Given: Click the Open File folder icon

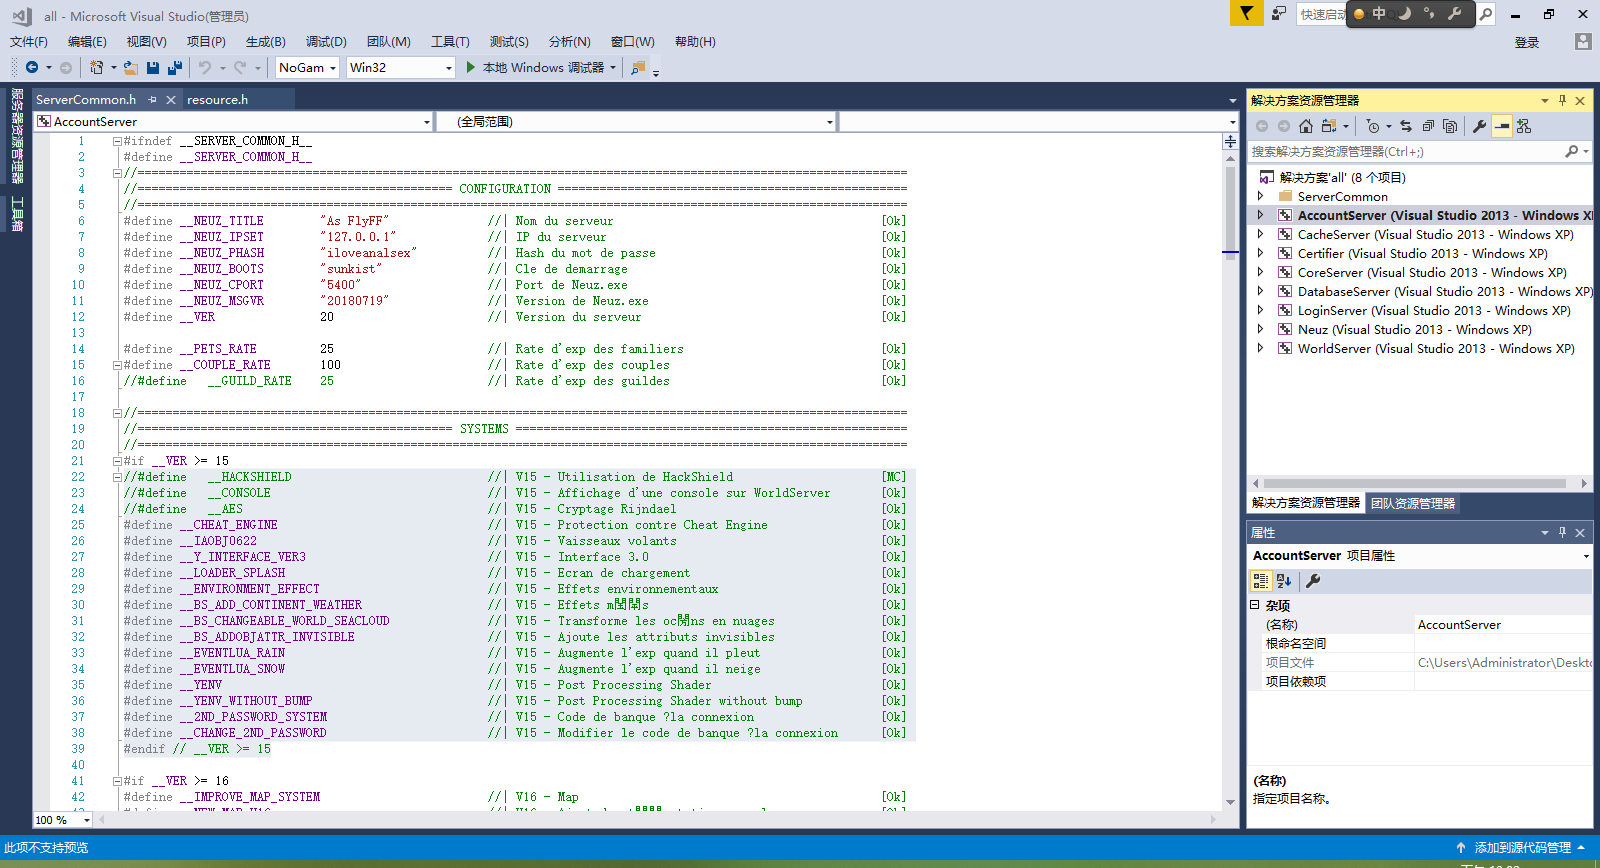Looking at the screenshot, I should pyautogui.click(x=130, y=68).
